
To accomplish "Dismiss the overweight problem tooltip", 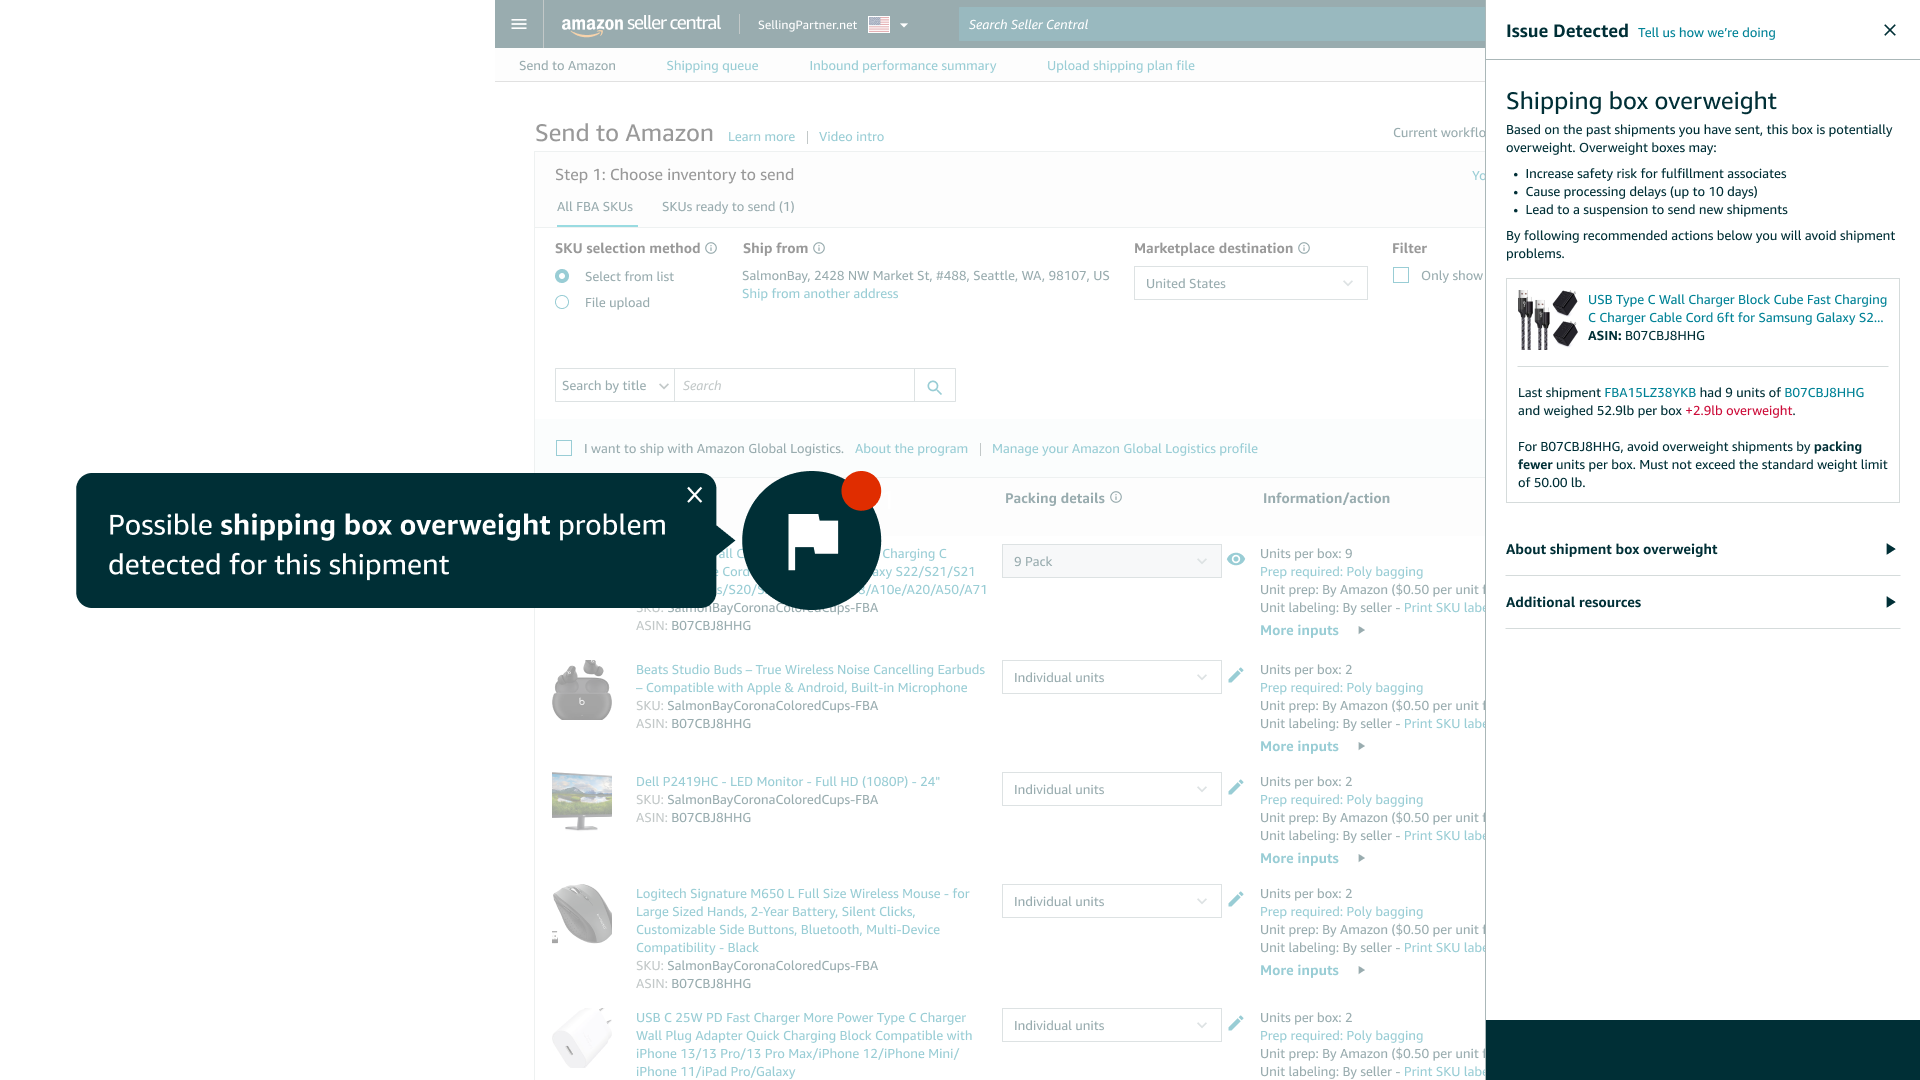I will tap(695, 494).
